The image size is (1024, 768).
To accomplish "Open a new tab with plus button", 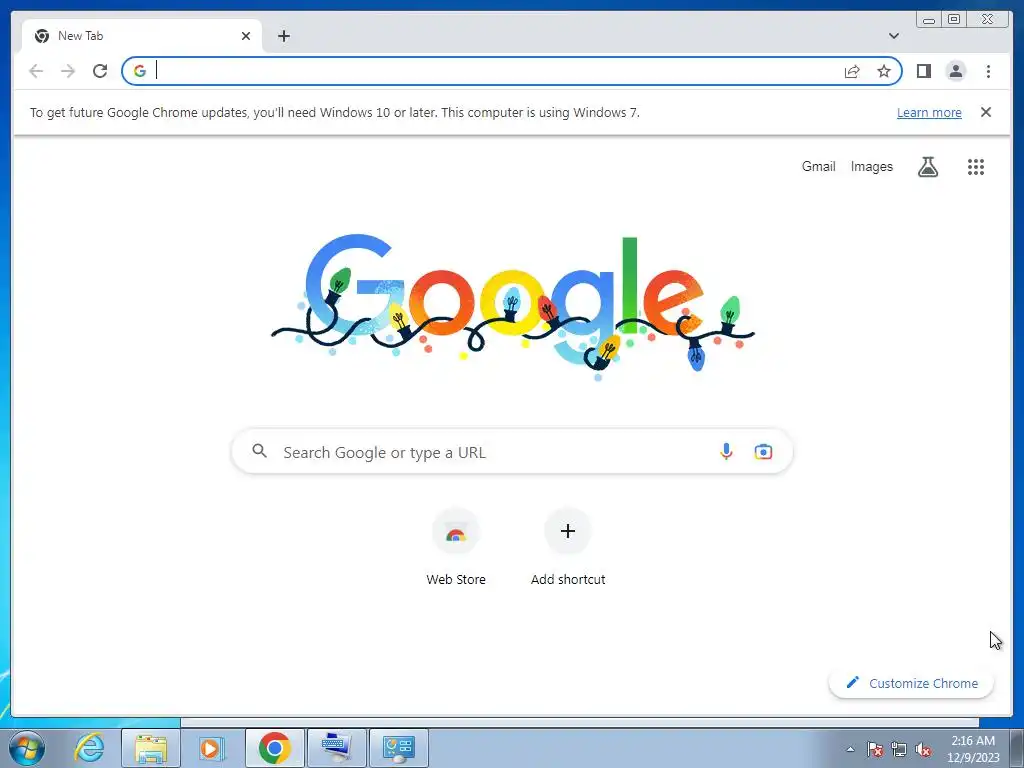I will pos(283,36).
